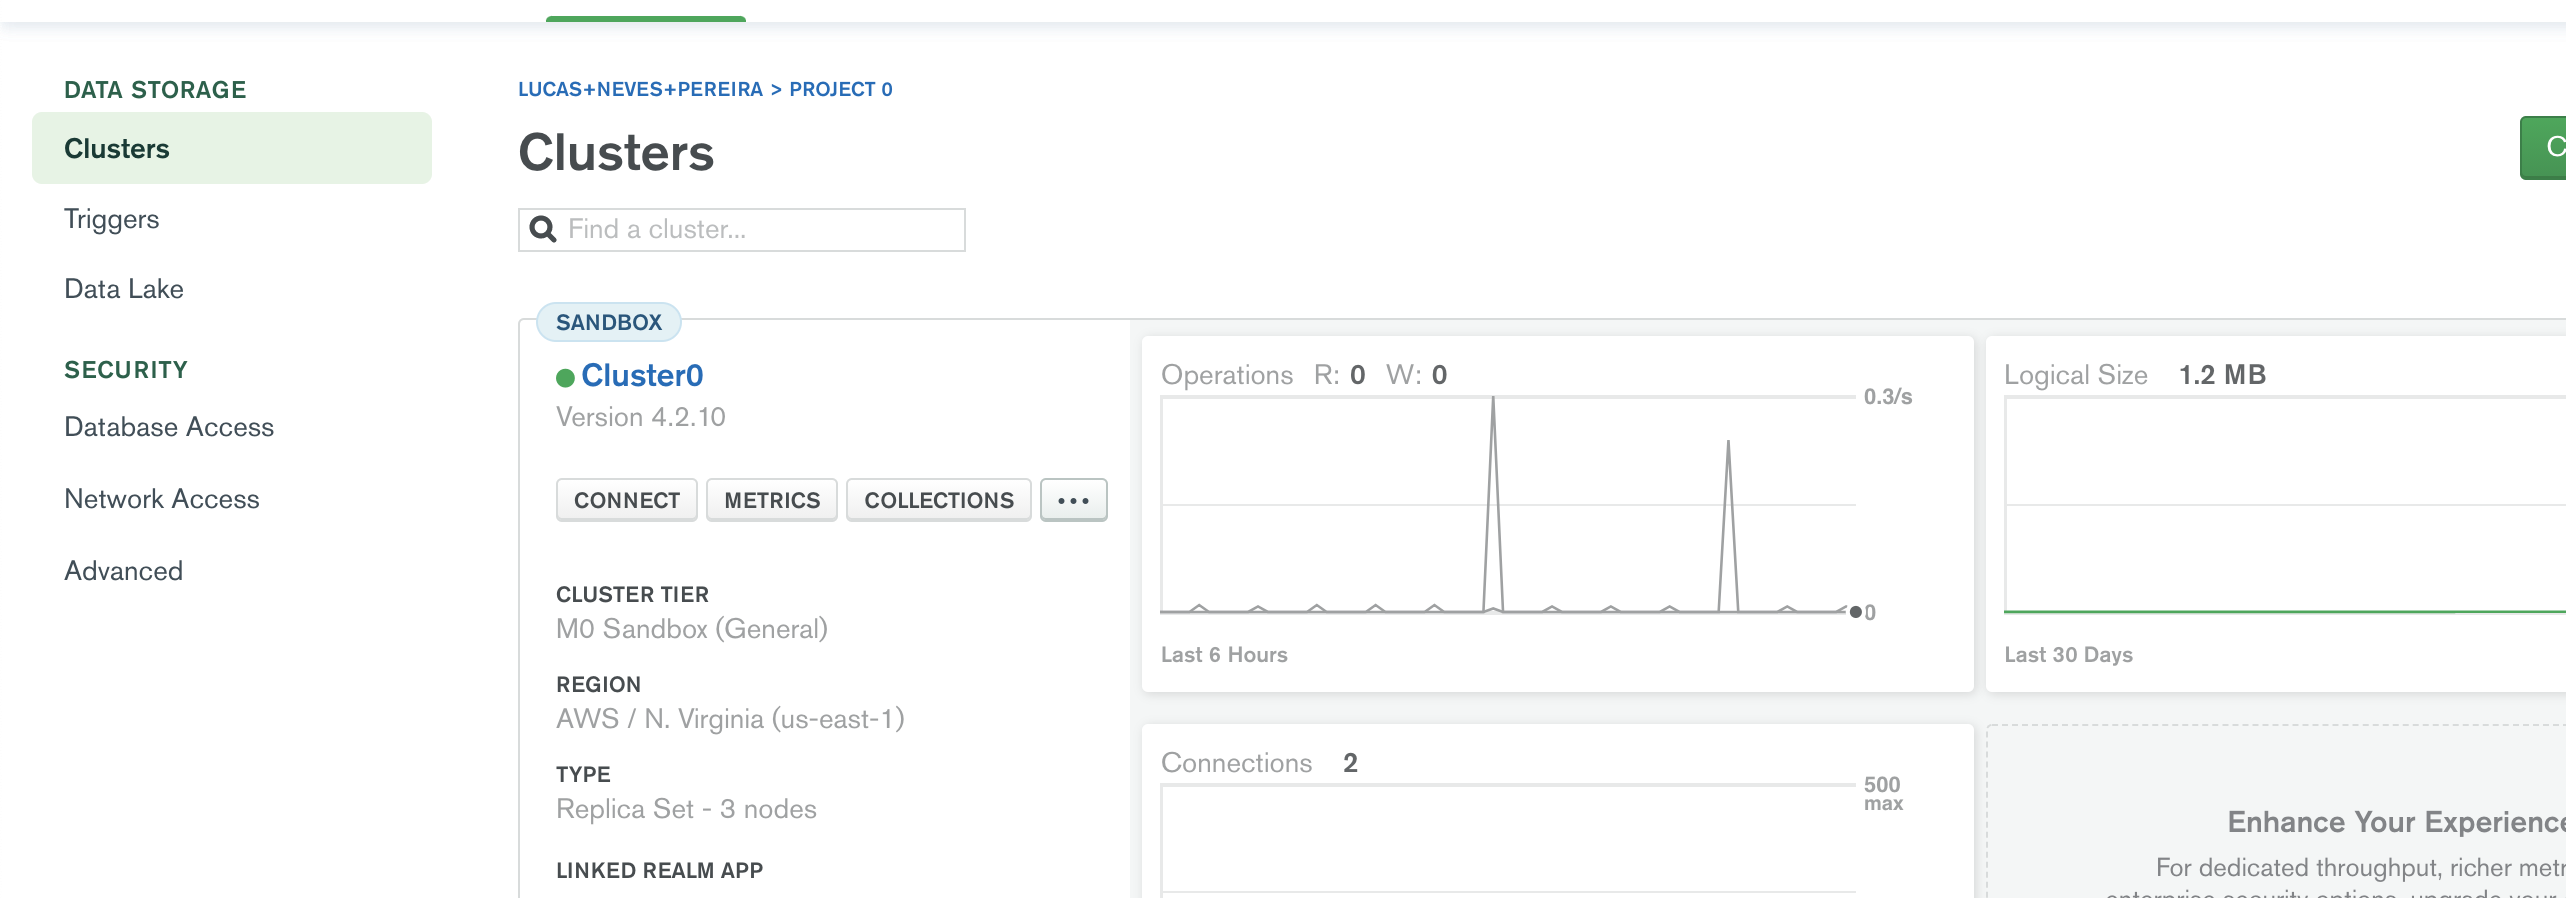Open the three-dots more options menu
The width and height of the screenshot is (2566, 898).
(1074, 500)
